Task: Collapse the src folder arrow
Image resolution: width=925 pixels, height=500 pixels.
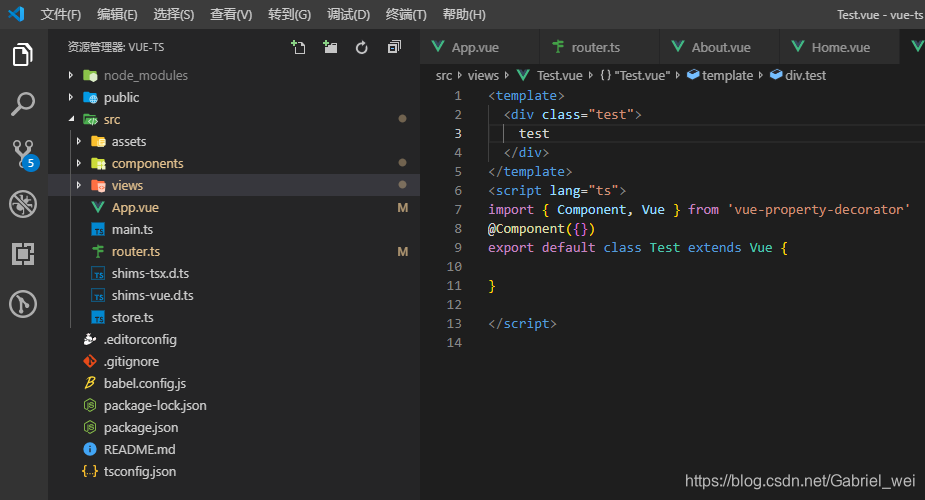Action: pos(71,119)
